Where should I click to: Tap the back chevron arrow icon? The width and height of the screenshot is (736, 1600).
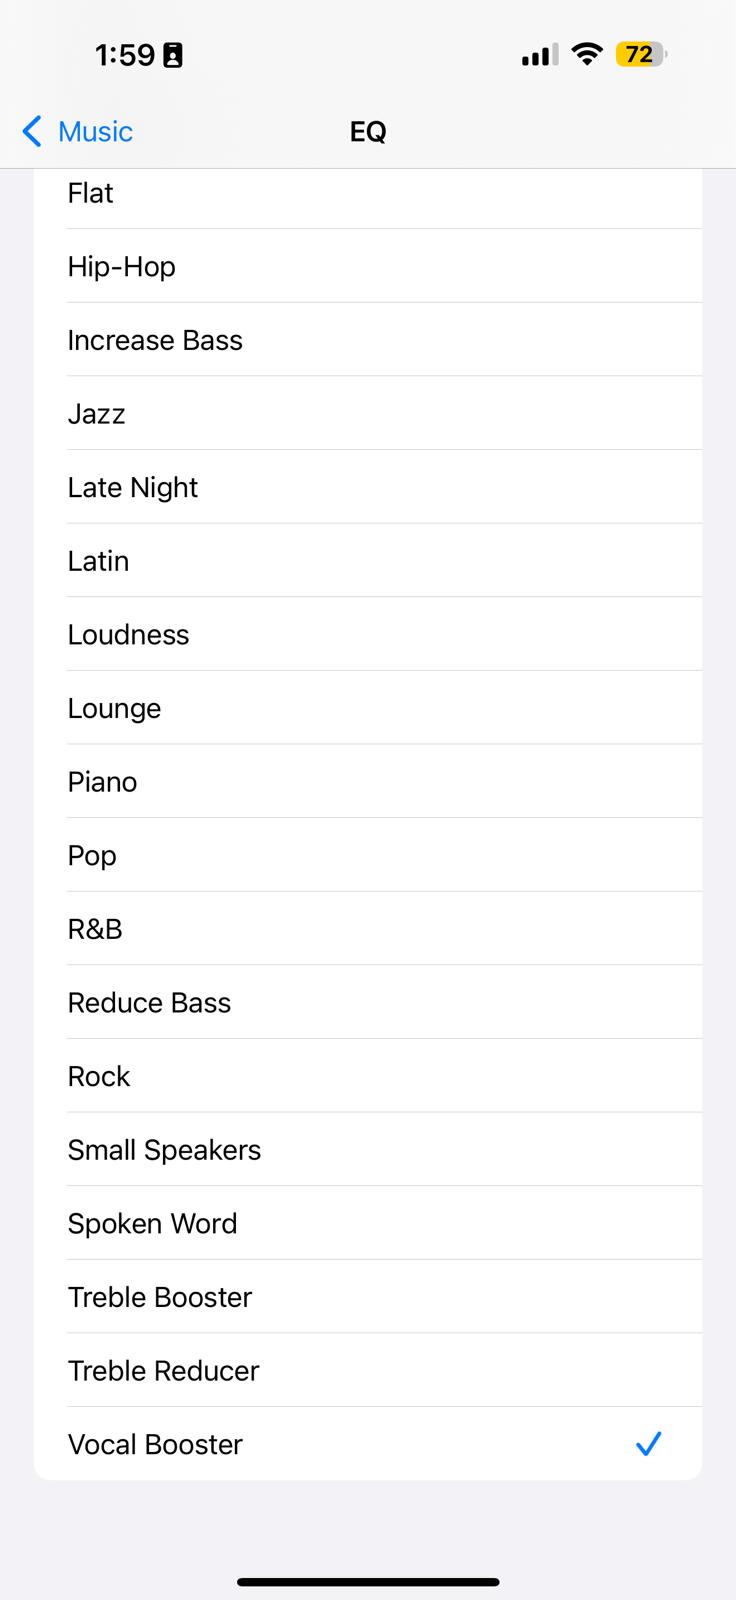coord(32,131)
